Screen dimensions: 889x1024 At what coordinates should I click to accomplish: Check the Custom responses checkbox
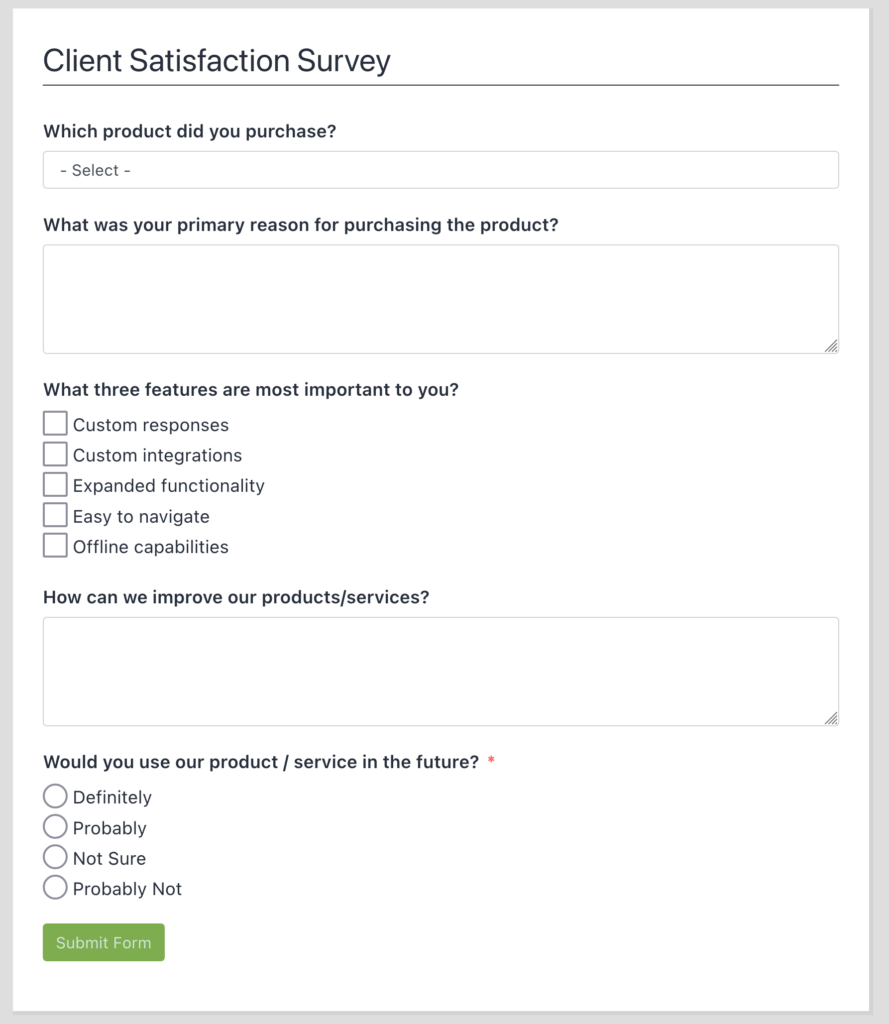pyautogui.click(x=55, y=423)
